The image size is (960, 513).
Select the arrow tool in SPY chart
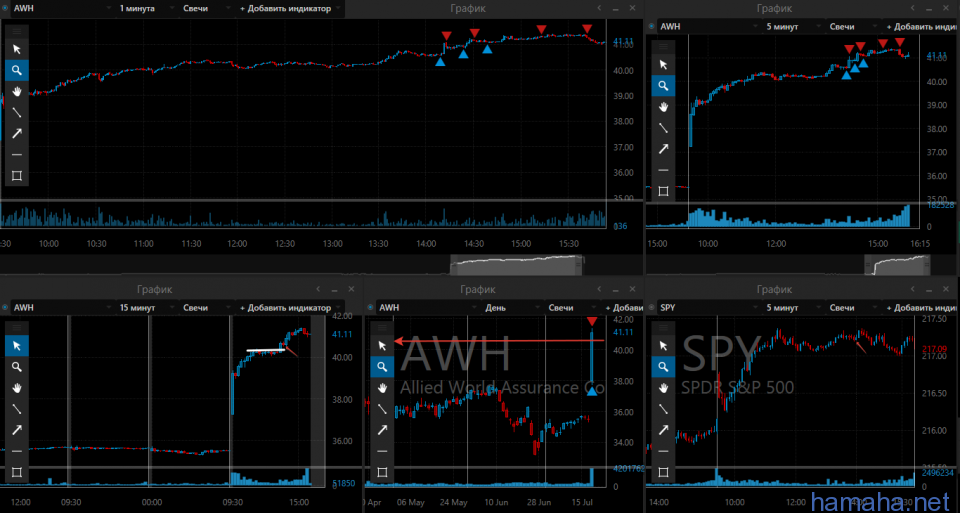[663, 430]
